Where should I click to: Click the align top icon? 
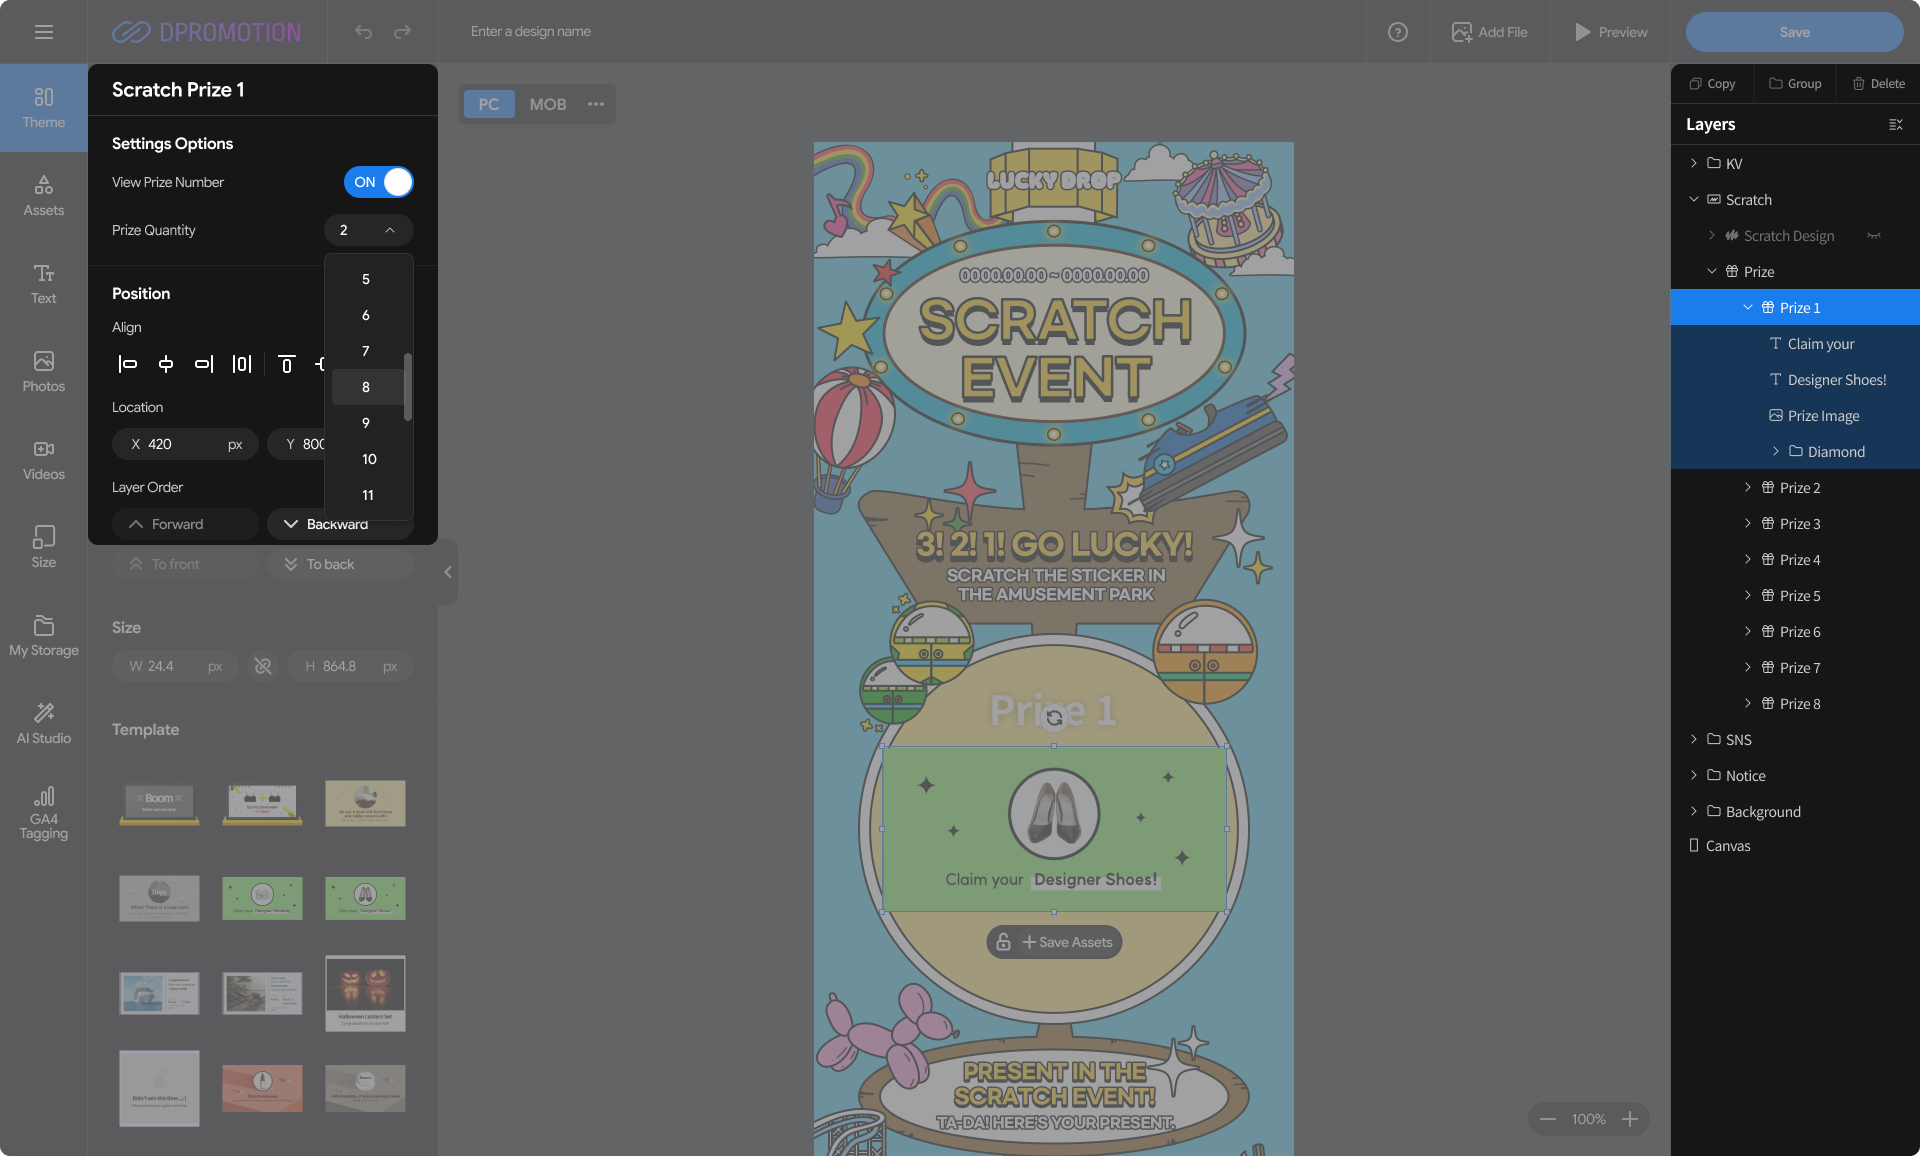click(286, 364)
